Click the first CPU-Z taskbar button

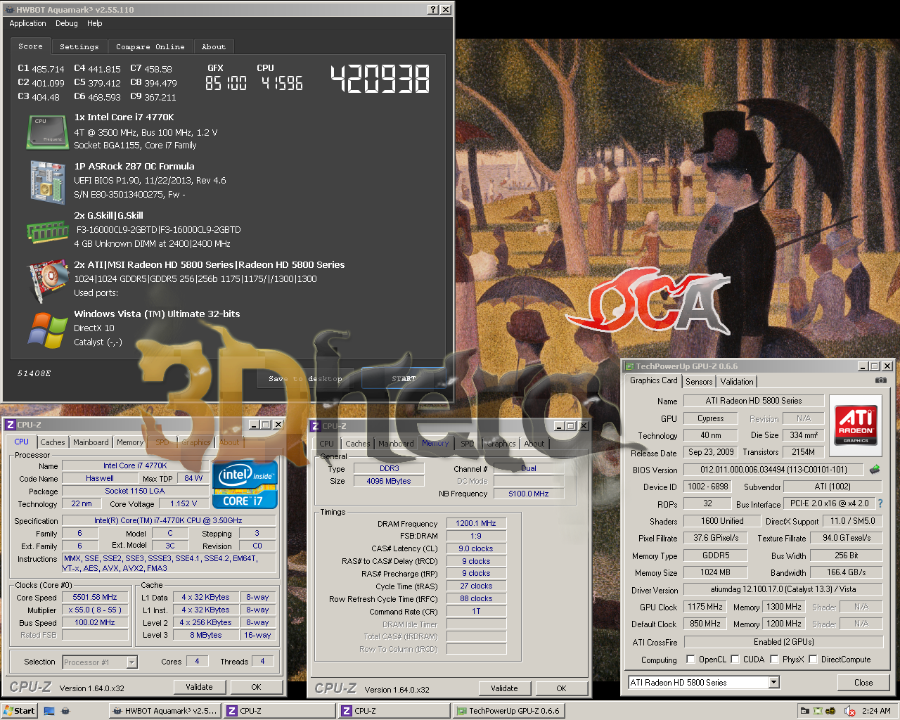coord(279,711)
